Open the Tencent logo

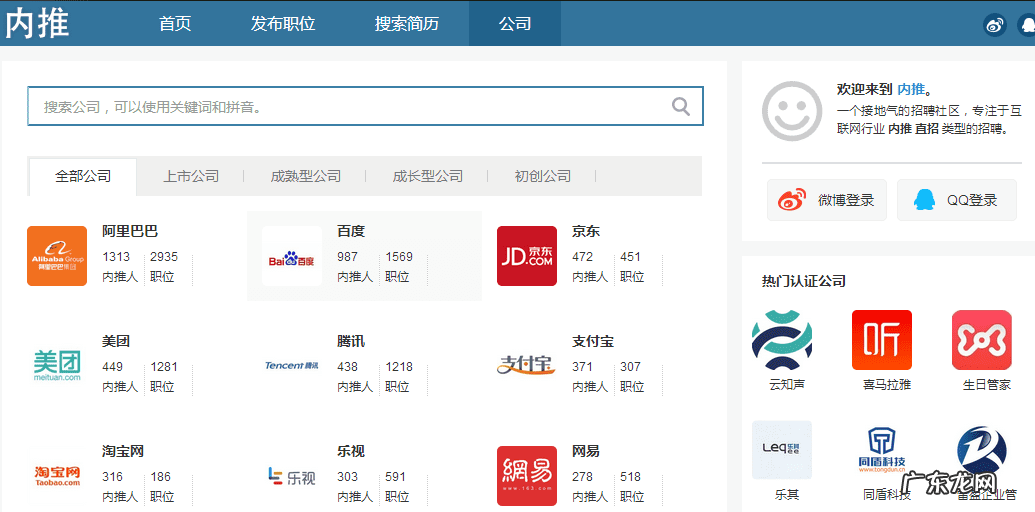coord(292,366)
